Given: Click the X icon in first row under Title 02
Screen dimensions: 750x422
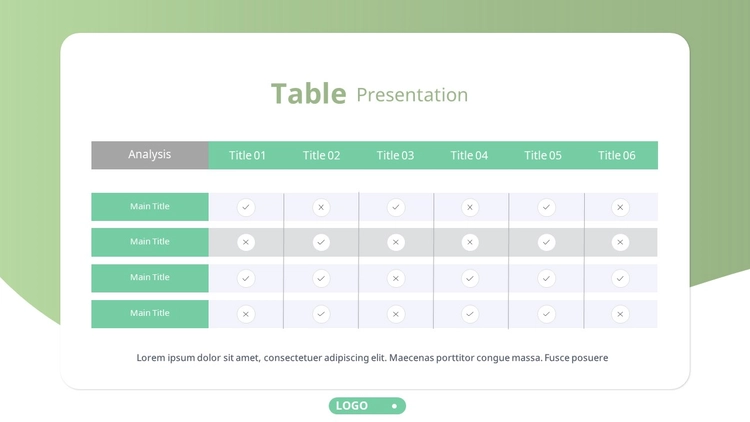Looking at the screenshot, I should click(x=321, y=207).
